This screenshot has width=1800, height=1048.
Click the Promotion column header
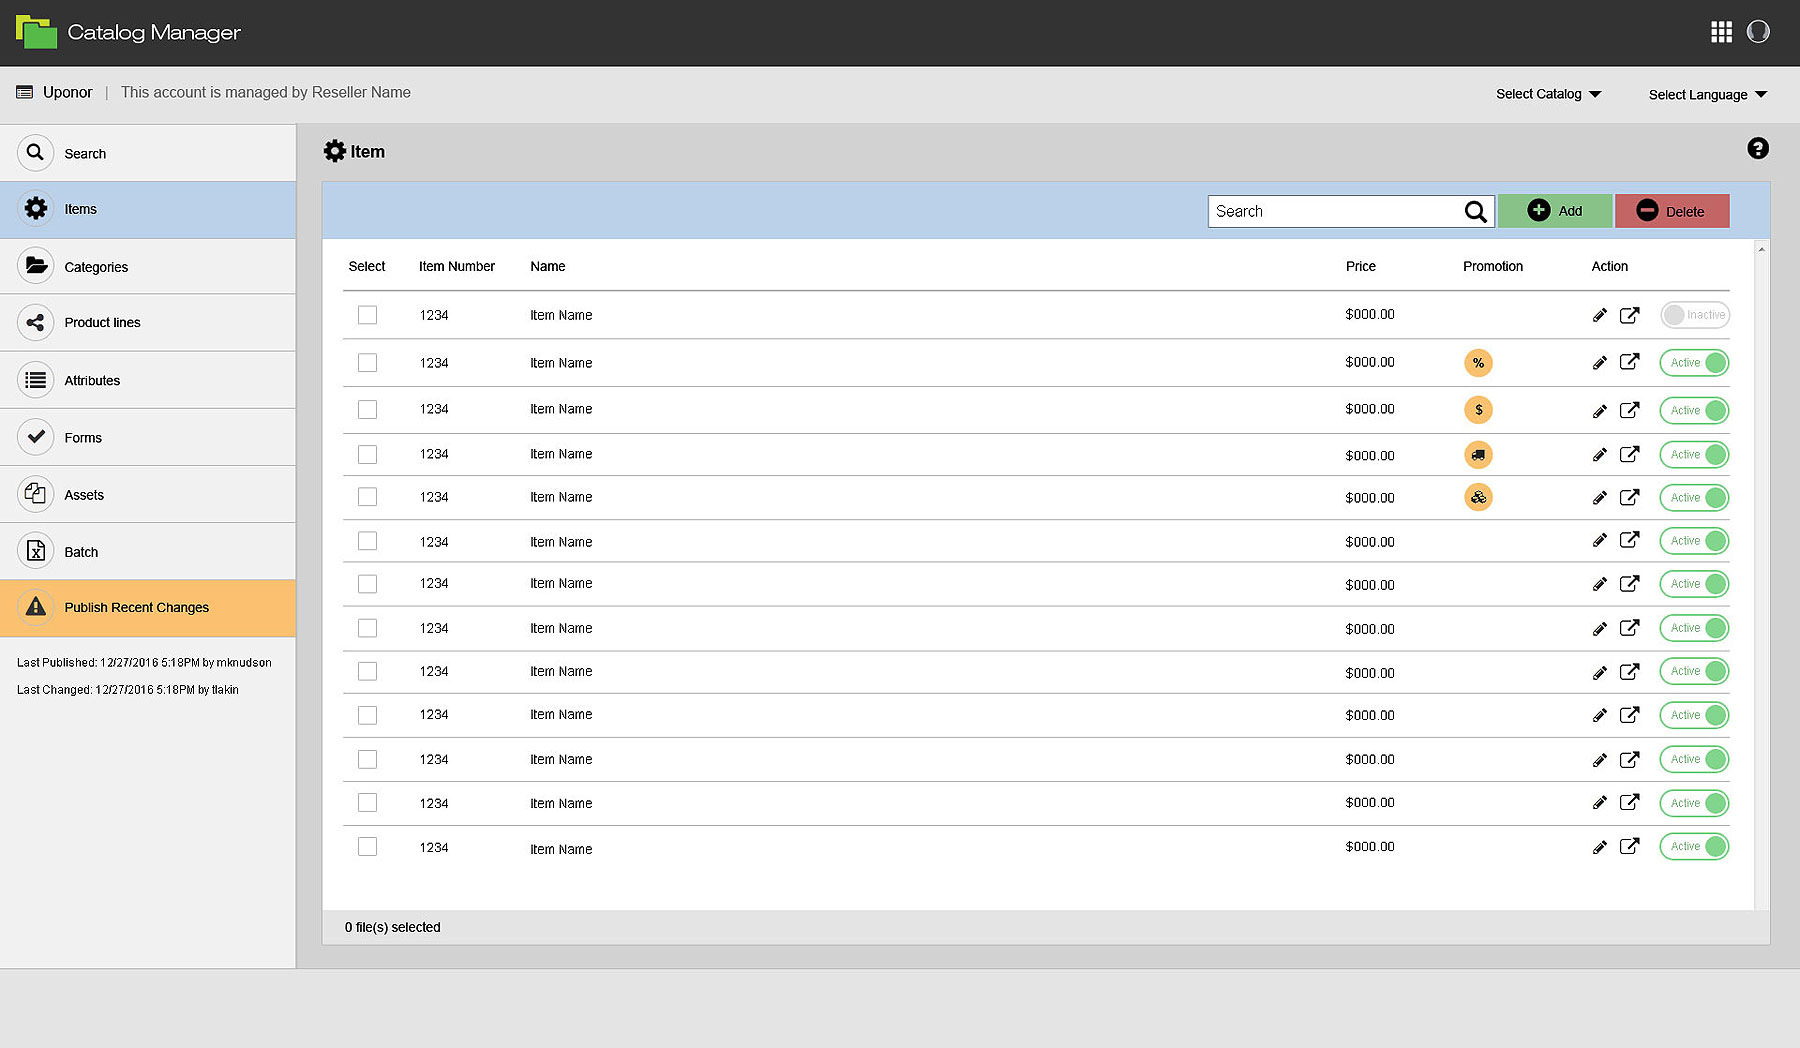[1493, 266]
